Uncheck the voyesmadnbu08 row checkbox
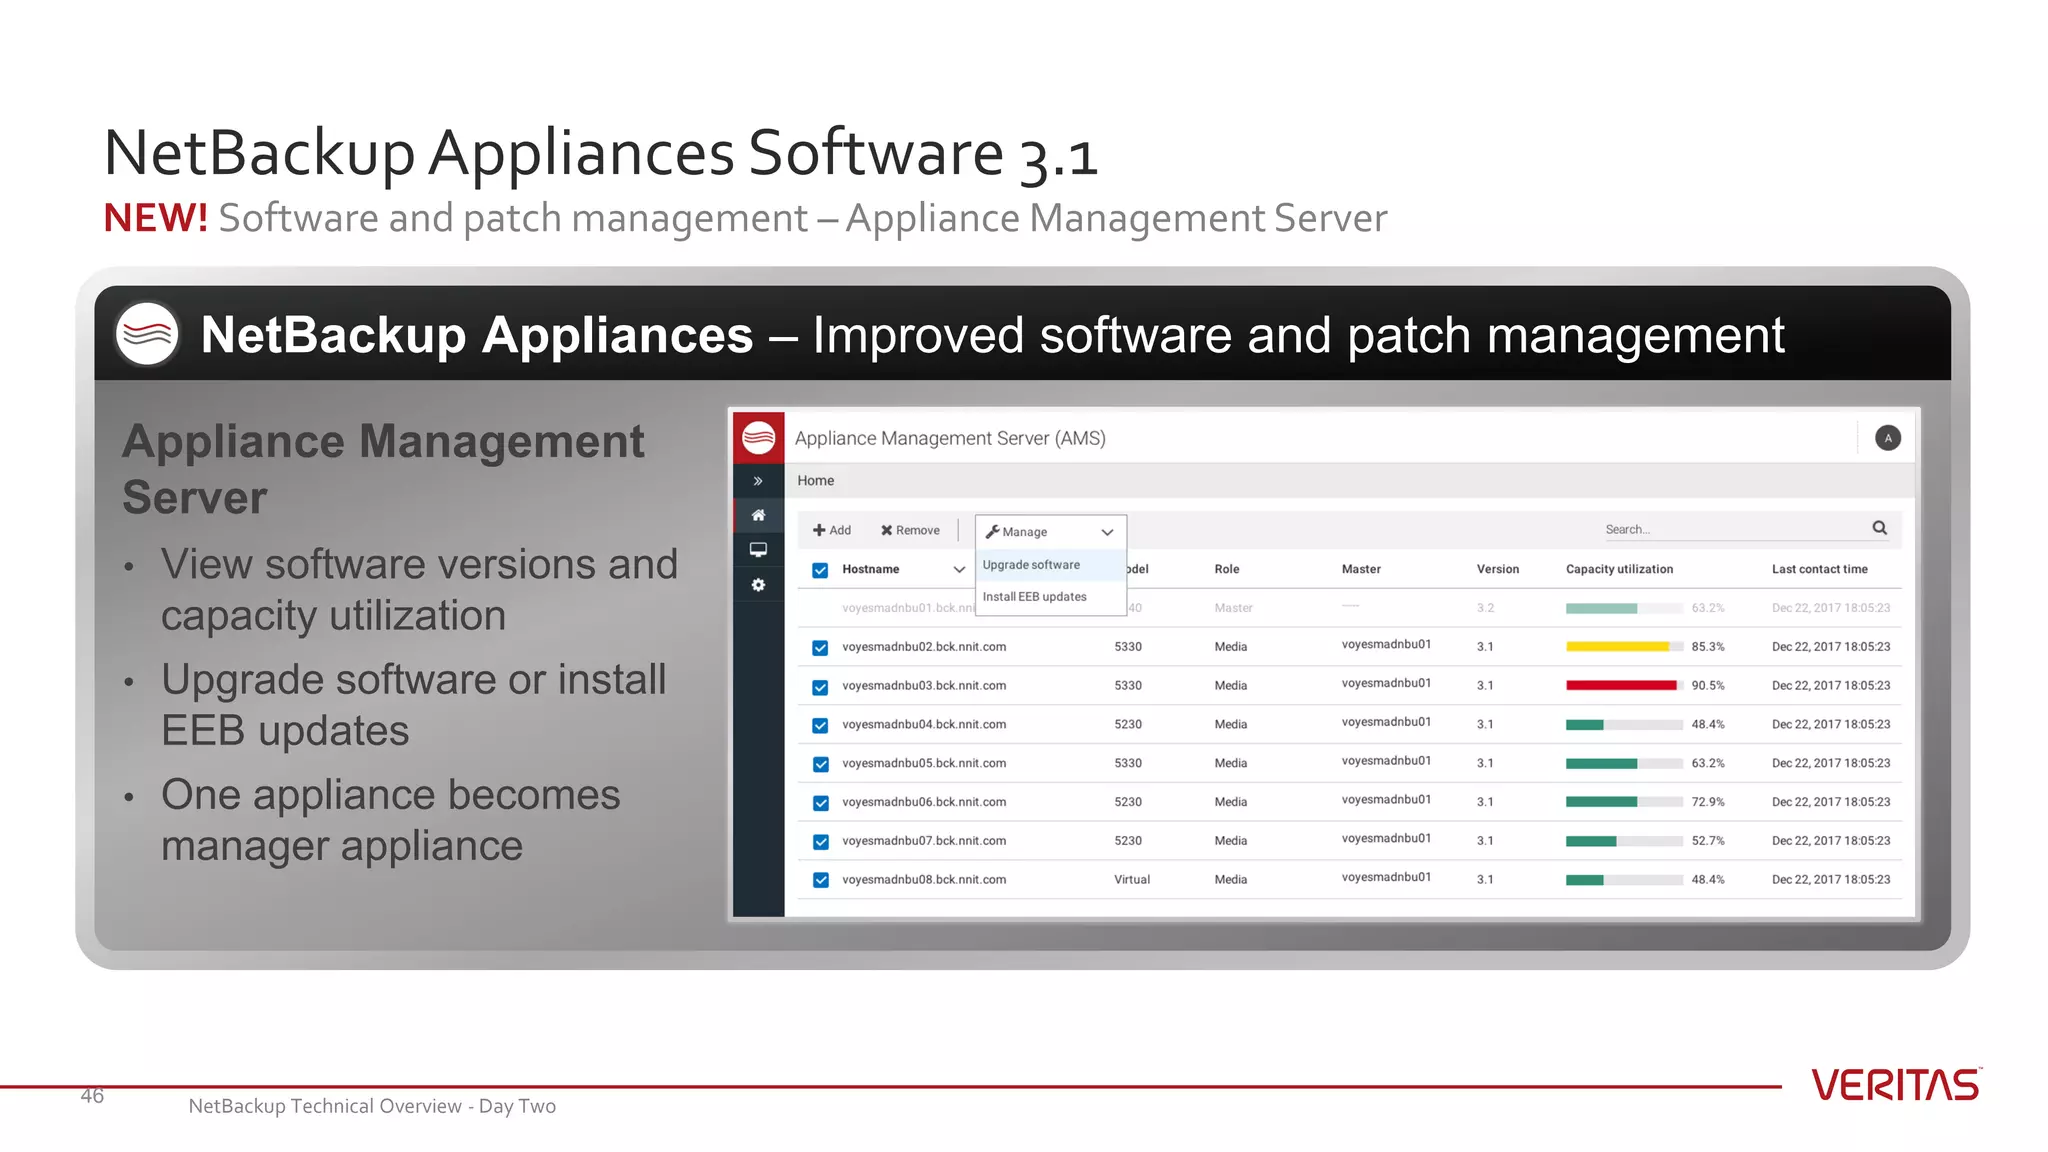The height and width of the screenshot is (1152, 2048). coord(820,880)
